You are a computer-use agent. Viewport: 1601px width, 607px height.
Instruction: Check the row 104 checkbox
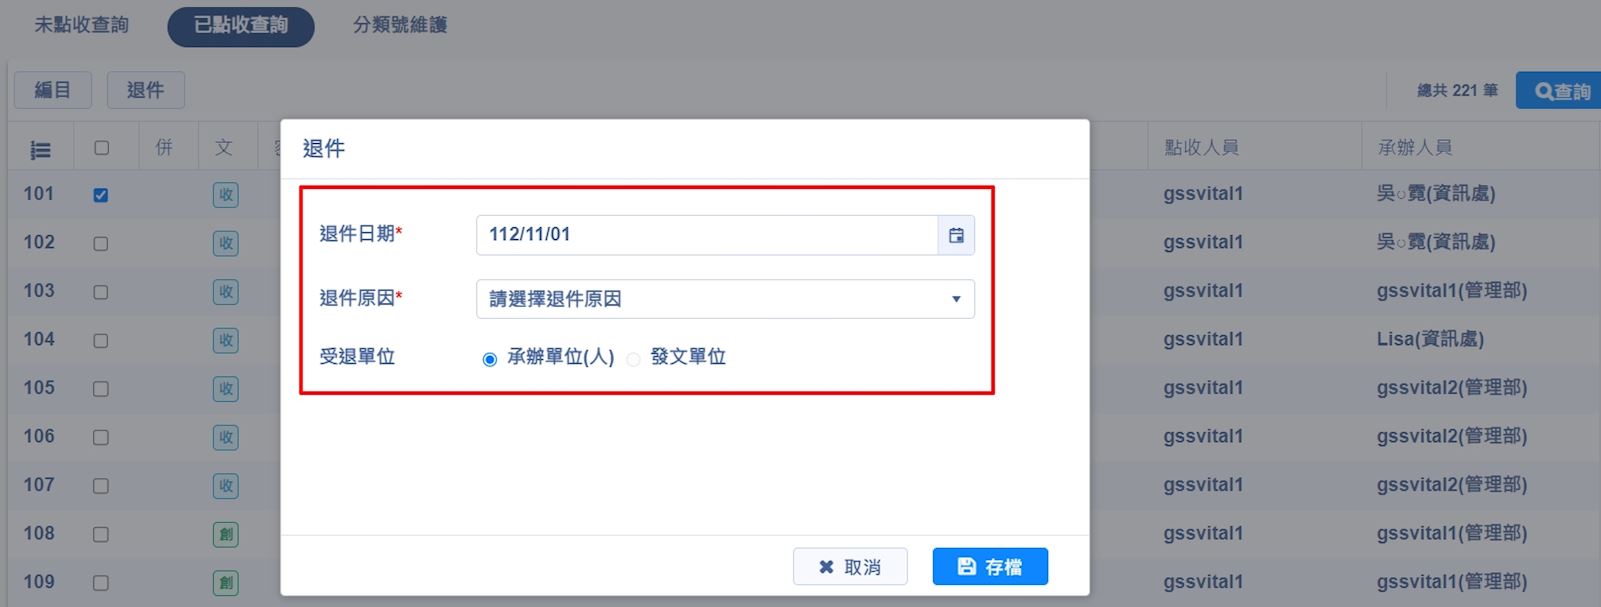click(101, 340)
